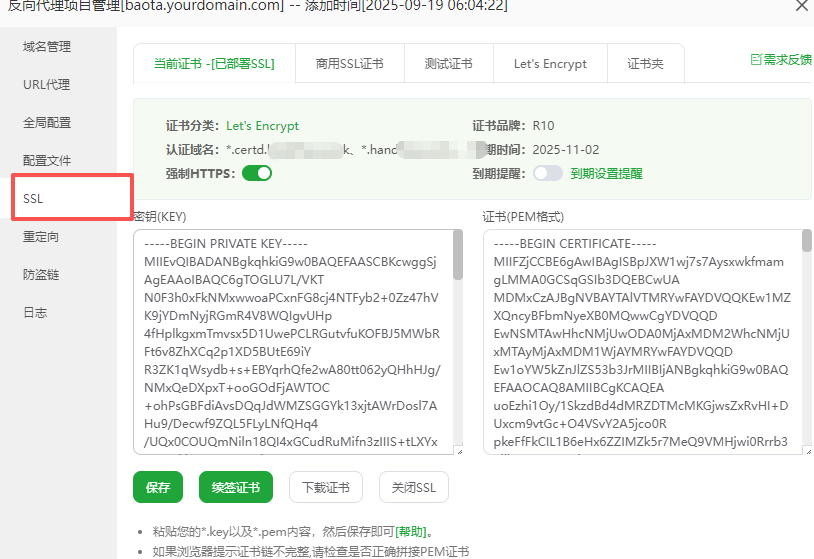
Task: Select SSL in the sidebar
Action: 34,199
